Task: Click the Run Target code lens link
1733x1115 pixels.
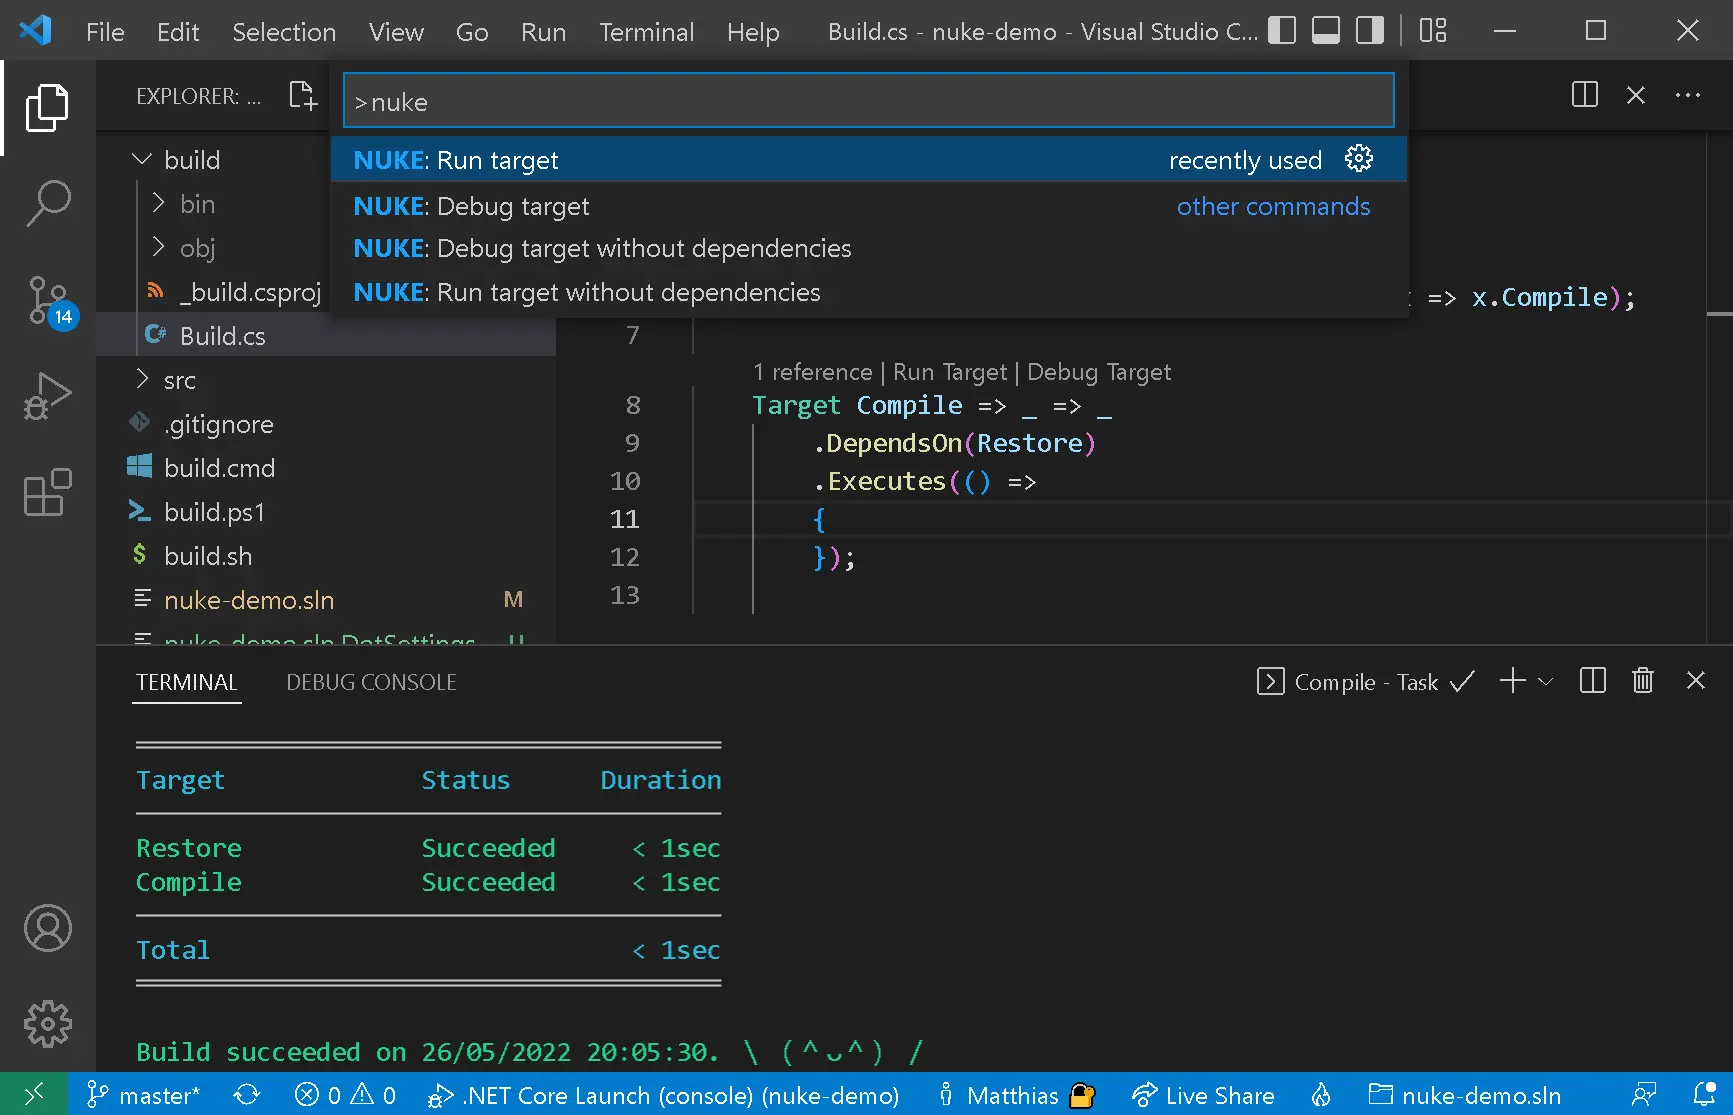Action: tap(949, 372)
